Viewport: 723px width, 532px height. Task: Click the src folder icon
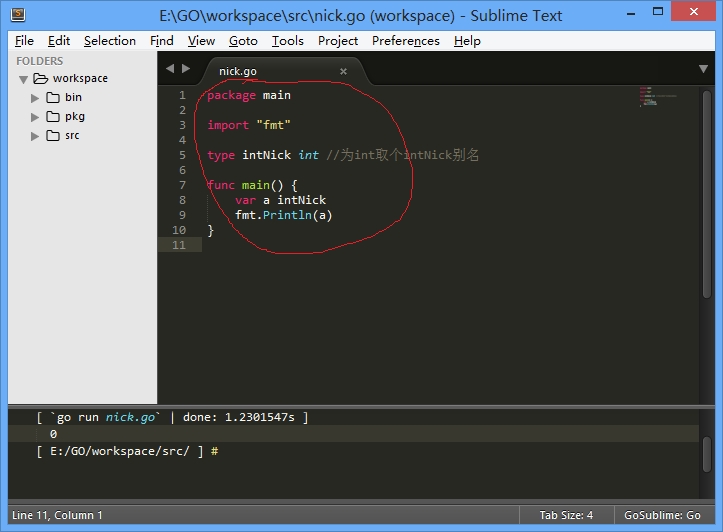tap(53, 136)
